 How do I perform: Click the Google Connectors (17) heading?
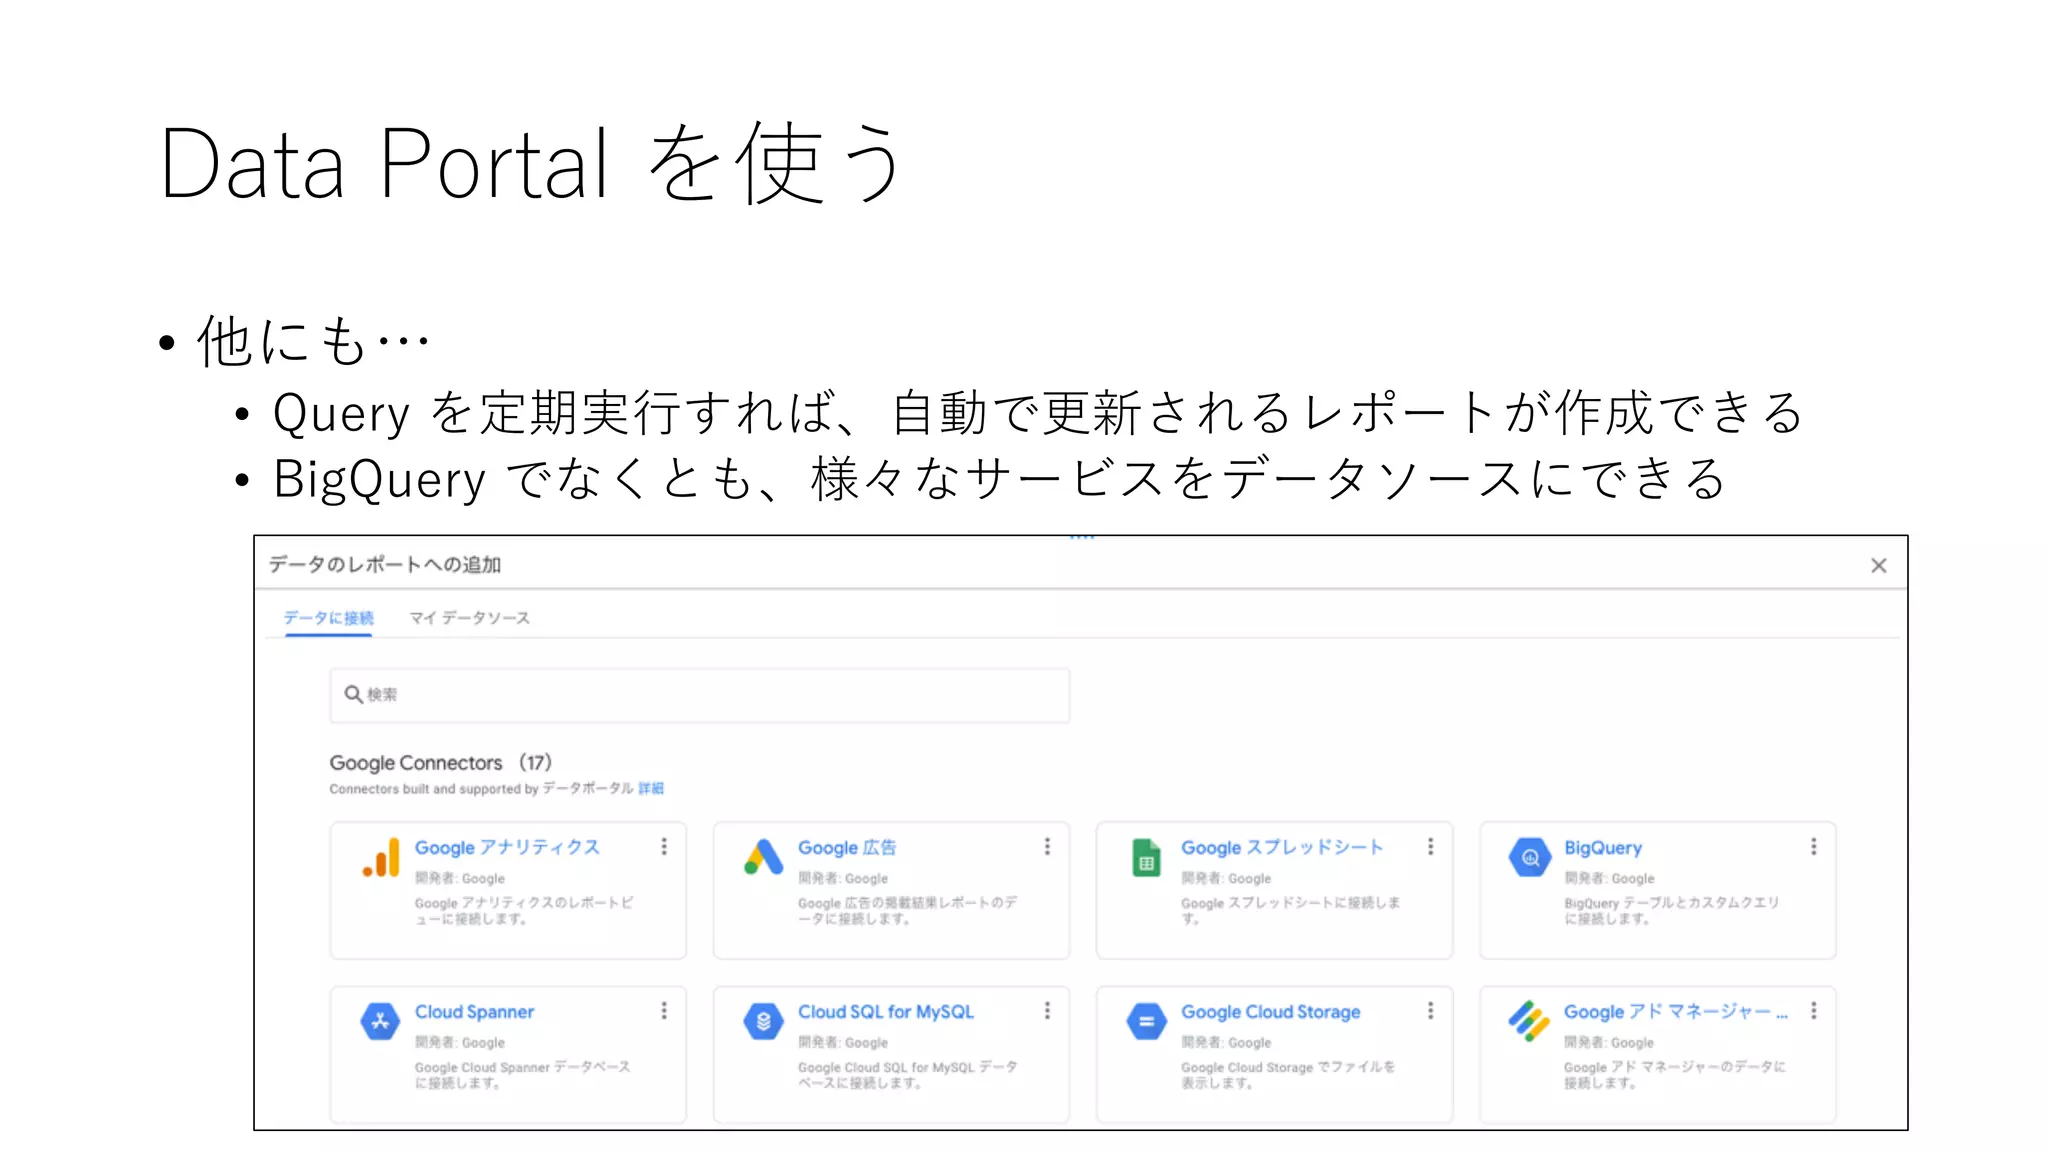[x=441, y=763]
